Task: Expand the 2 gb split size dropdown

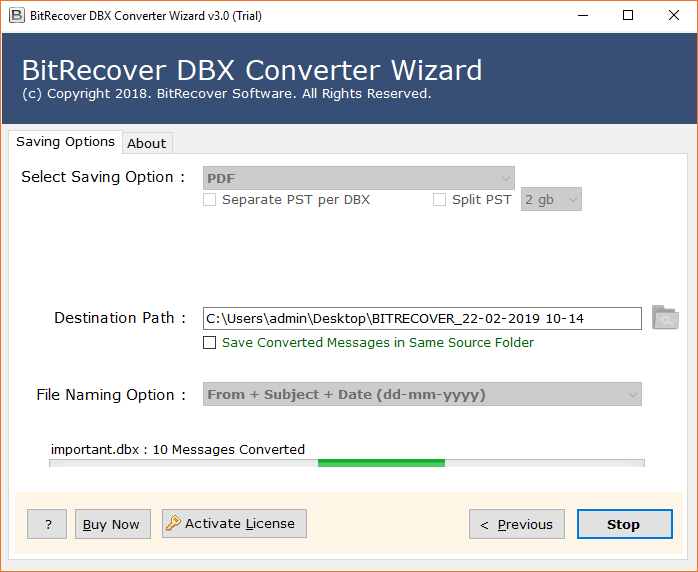Action: 551,200
